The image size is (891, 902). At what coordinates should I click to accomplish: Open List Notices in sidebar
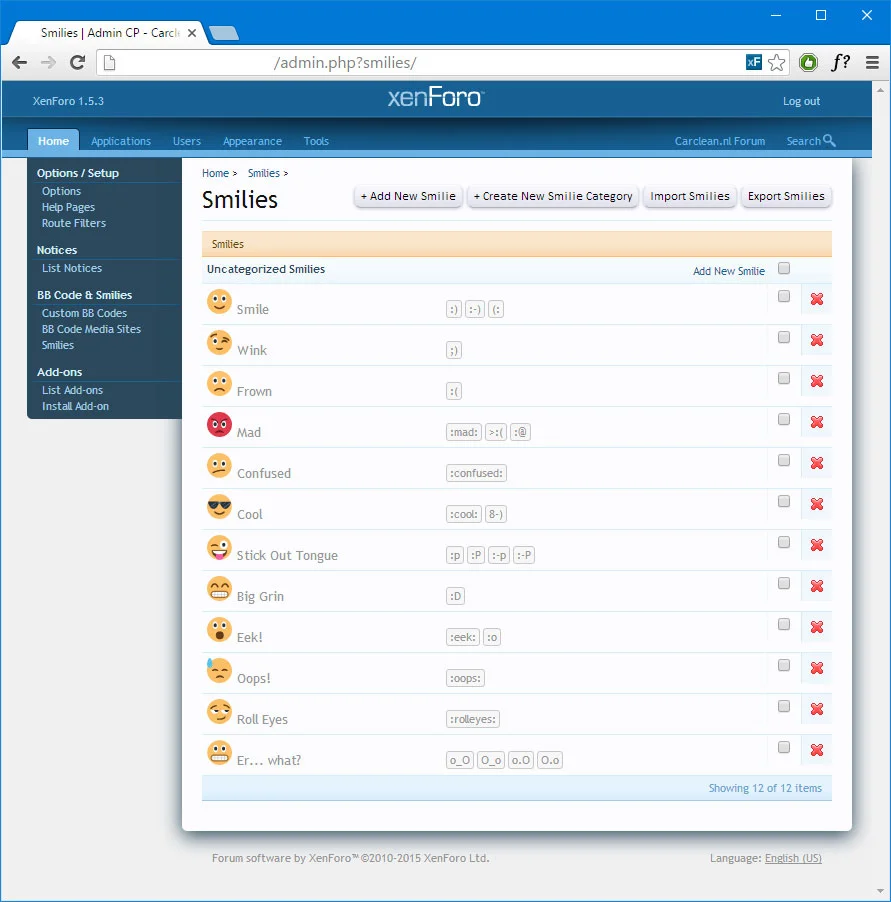tap(71, 268)
